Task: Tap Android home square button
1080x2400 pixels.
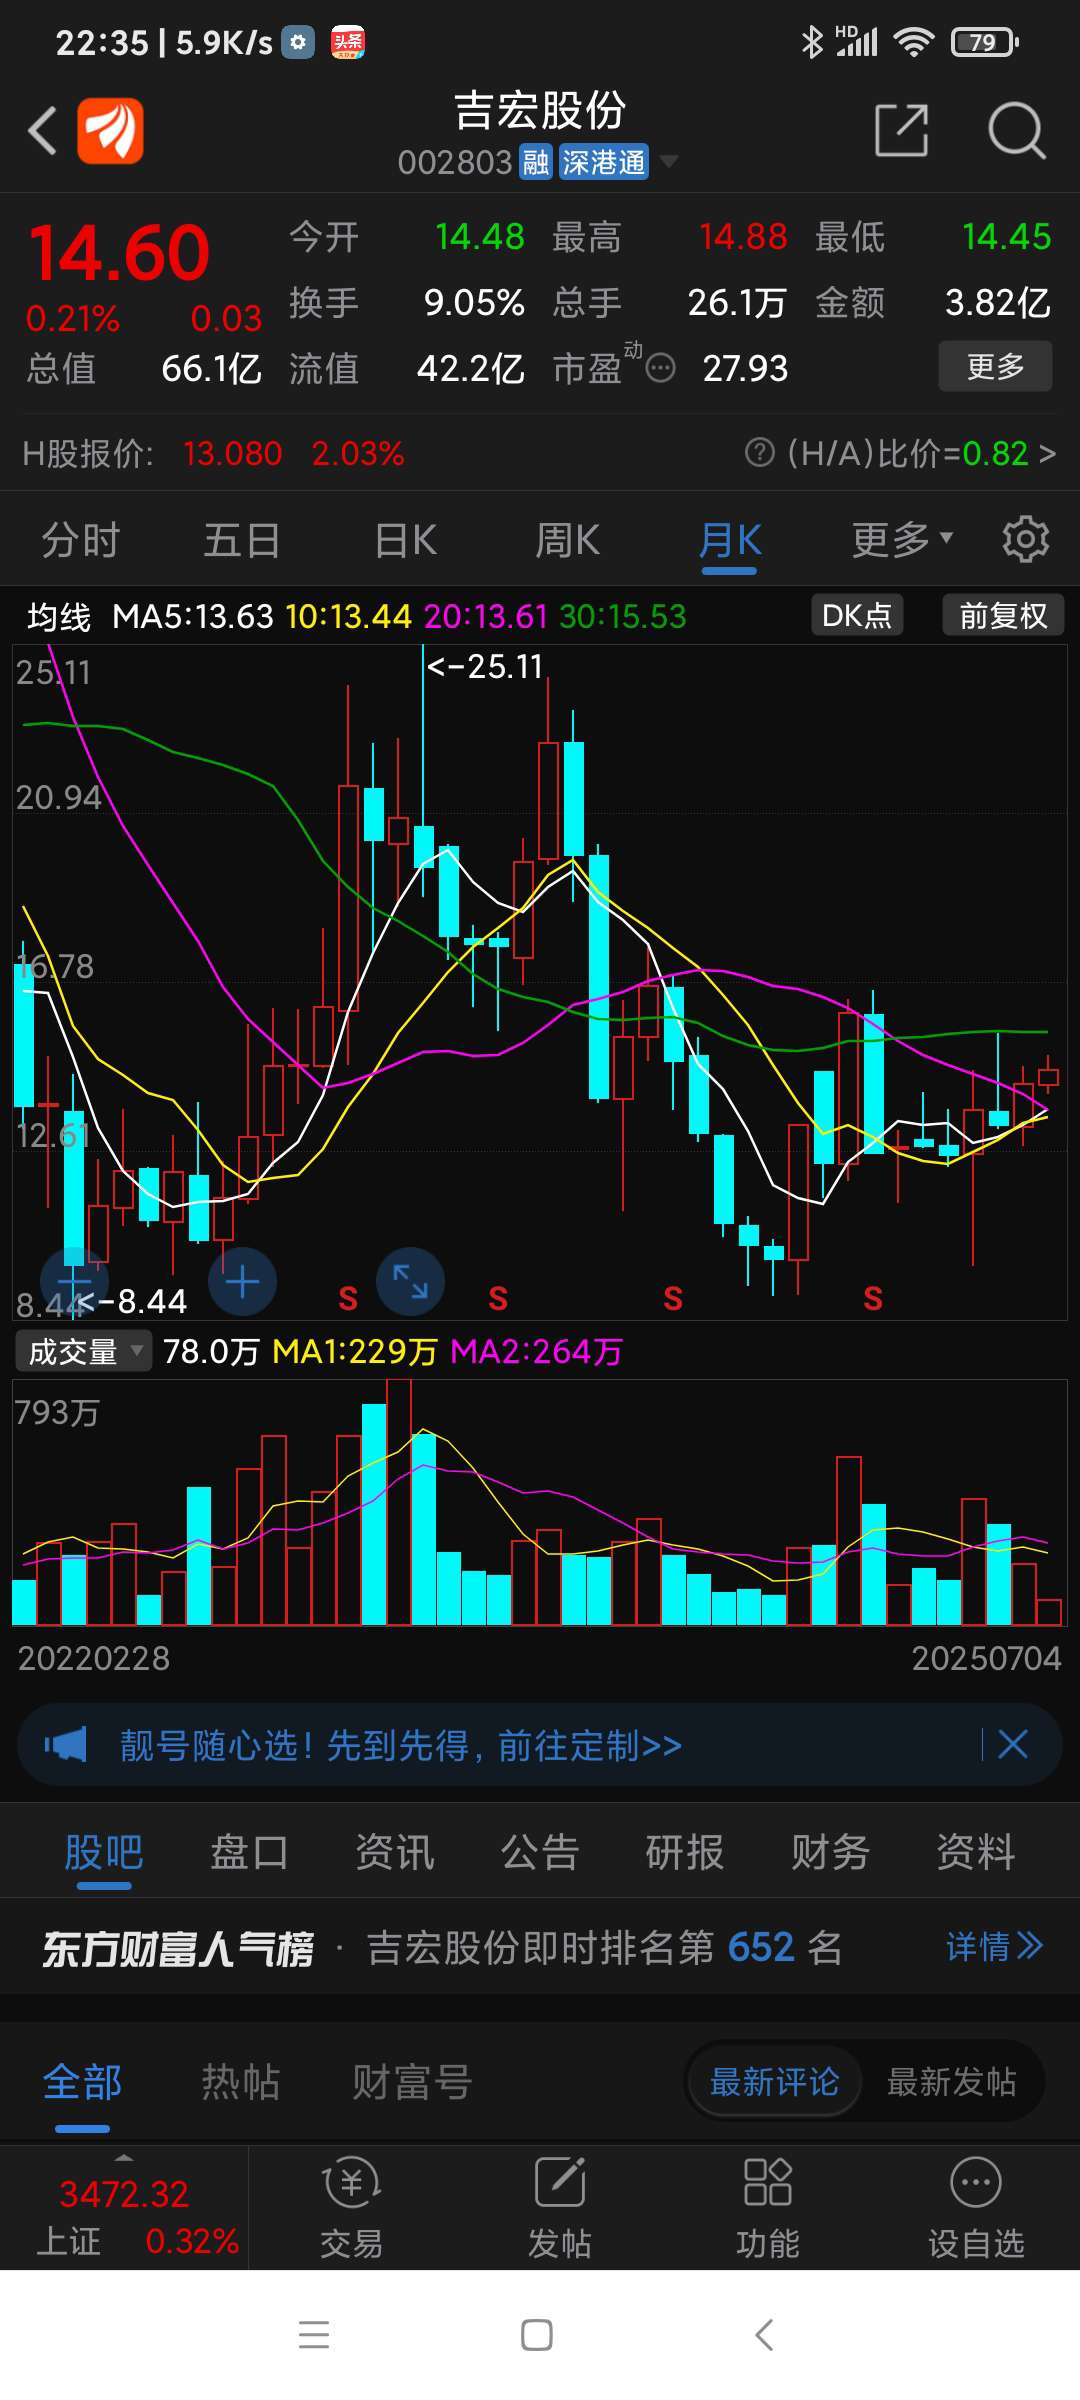Action: click(537, 2335)
